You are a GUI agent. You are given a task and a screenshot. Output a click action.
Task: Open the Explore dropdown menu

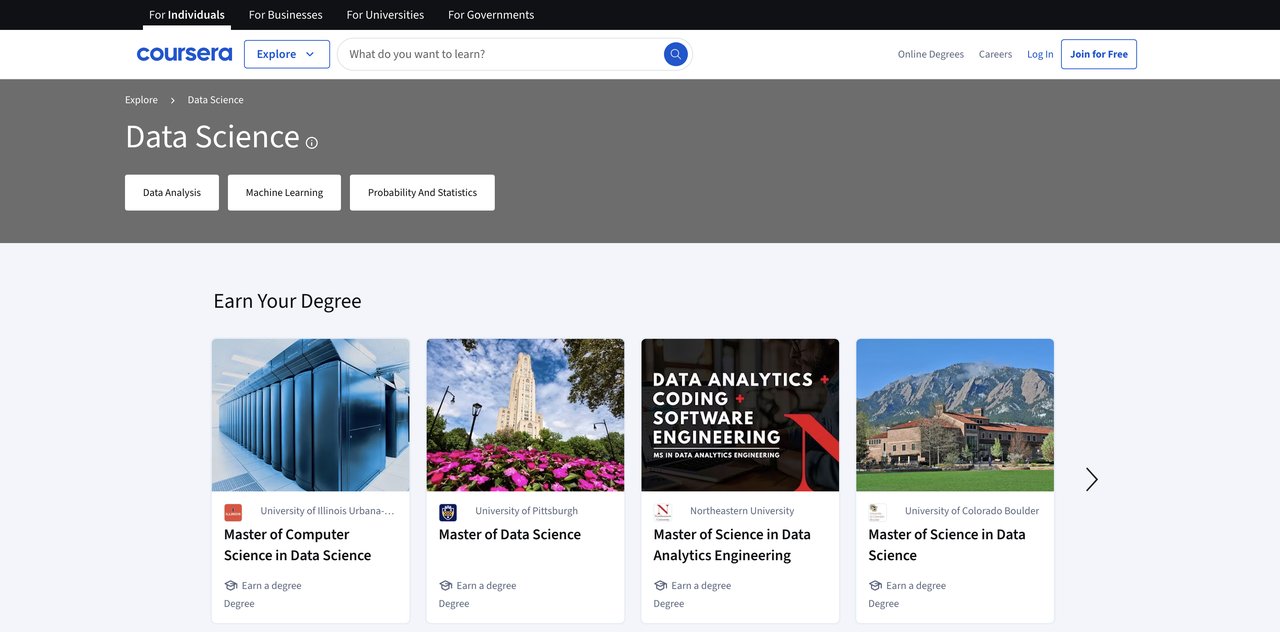coord(287,54)
